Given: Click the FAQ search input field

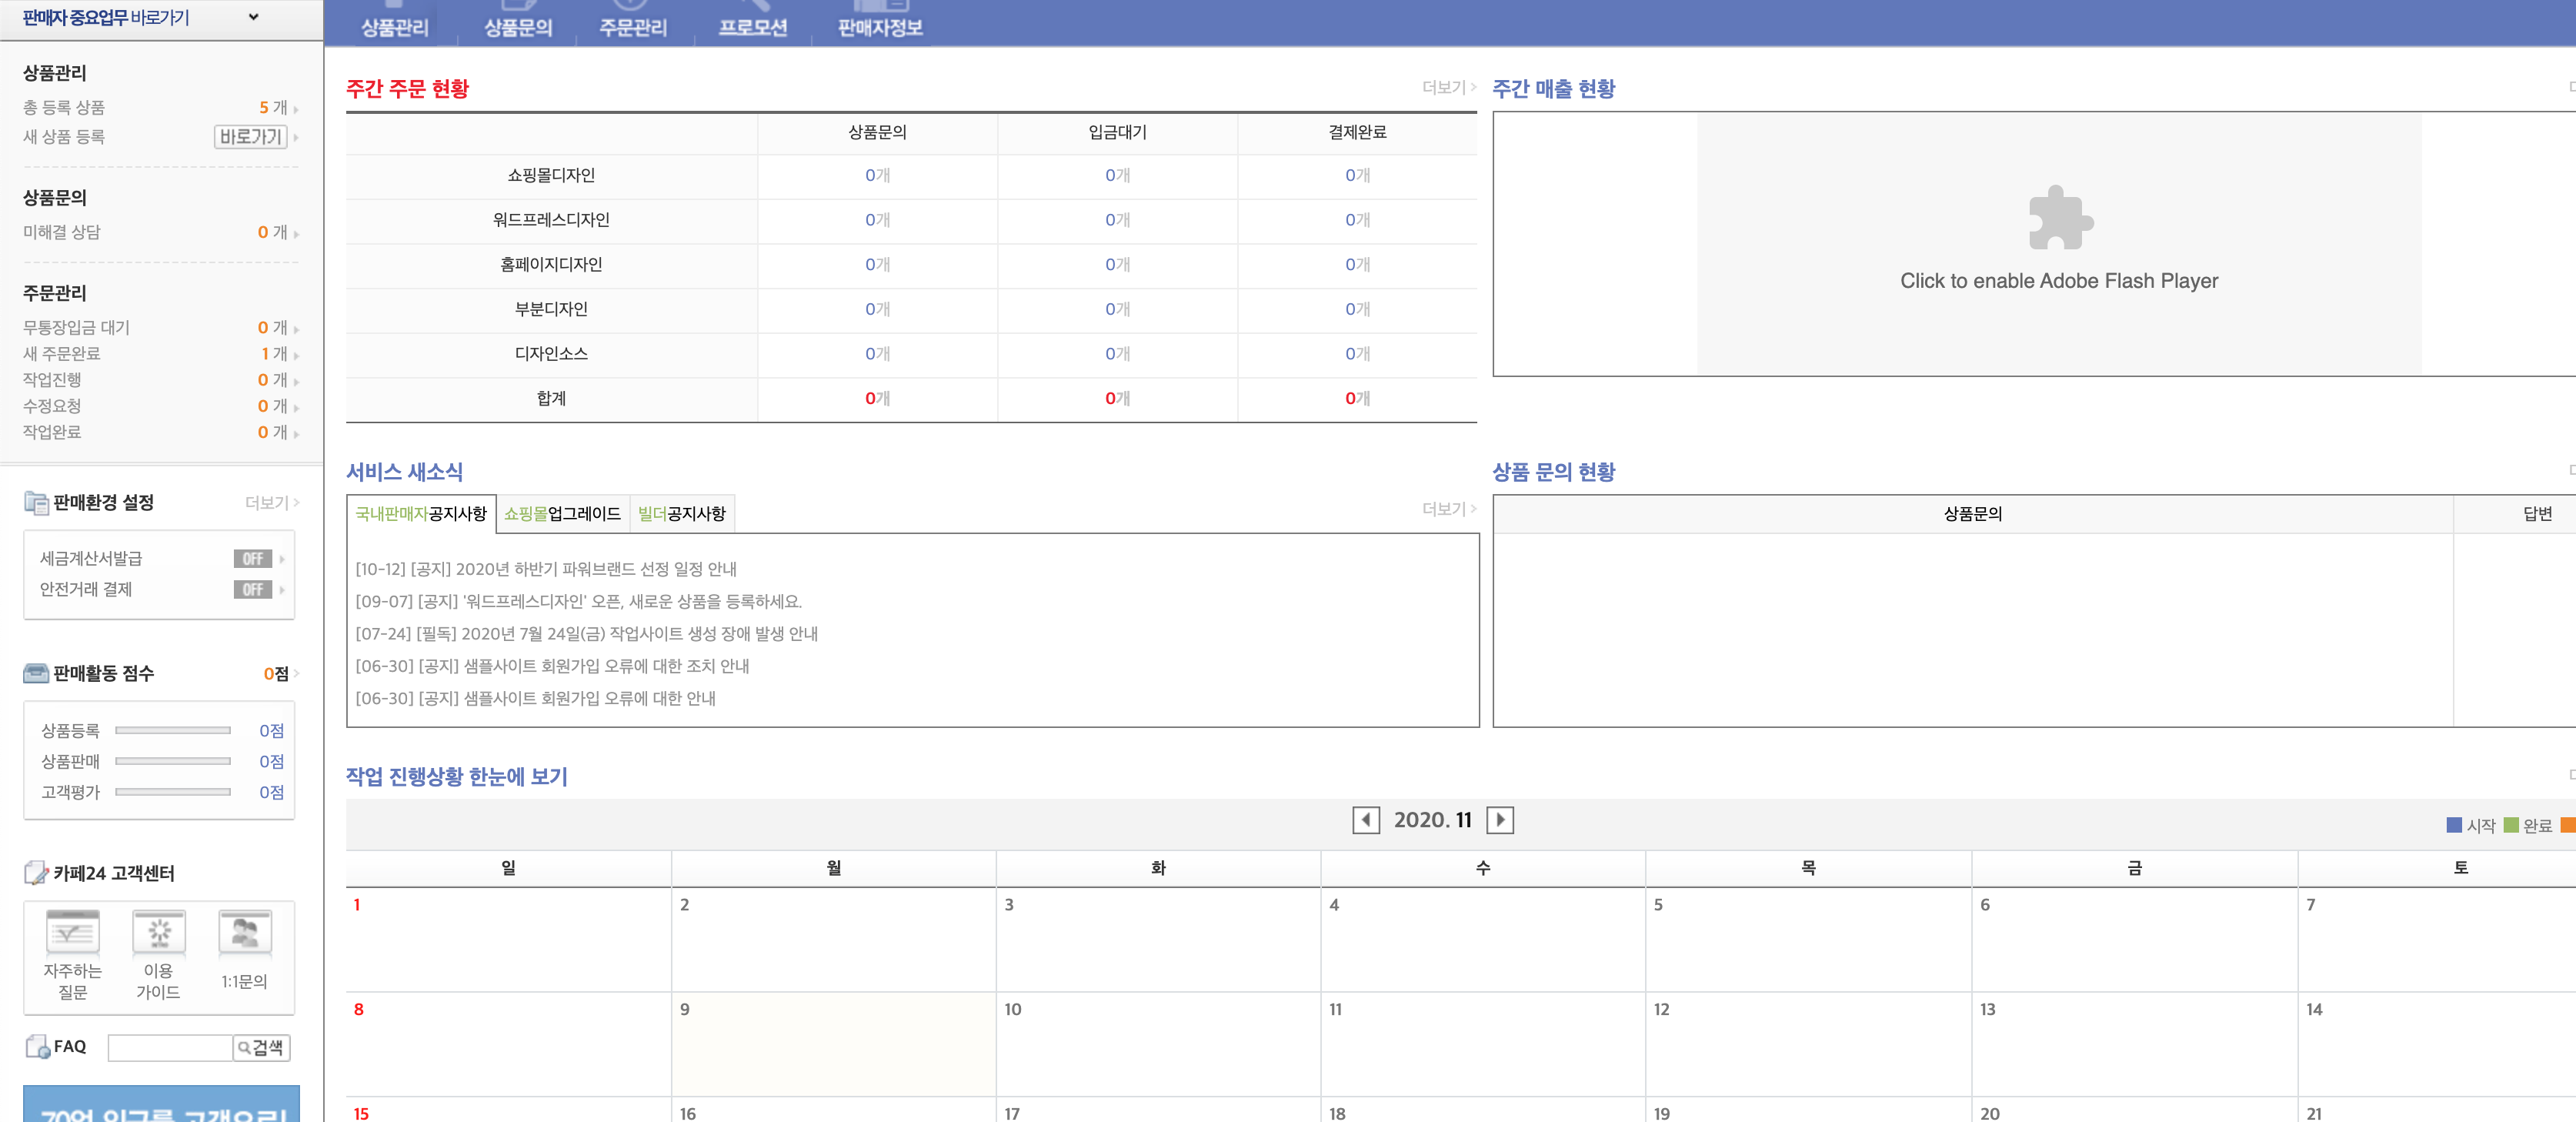Looking at the screenshot, I should pyautogui.click(x=169, y=1047).
